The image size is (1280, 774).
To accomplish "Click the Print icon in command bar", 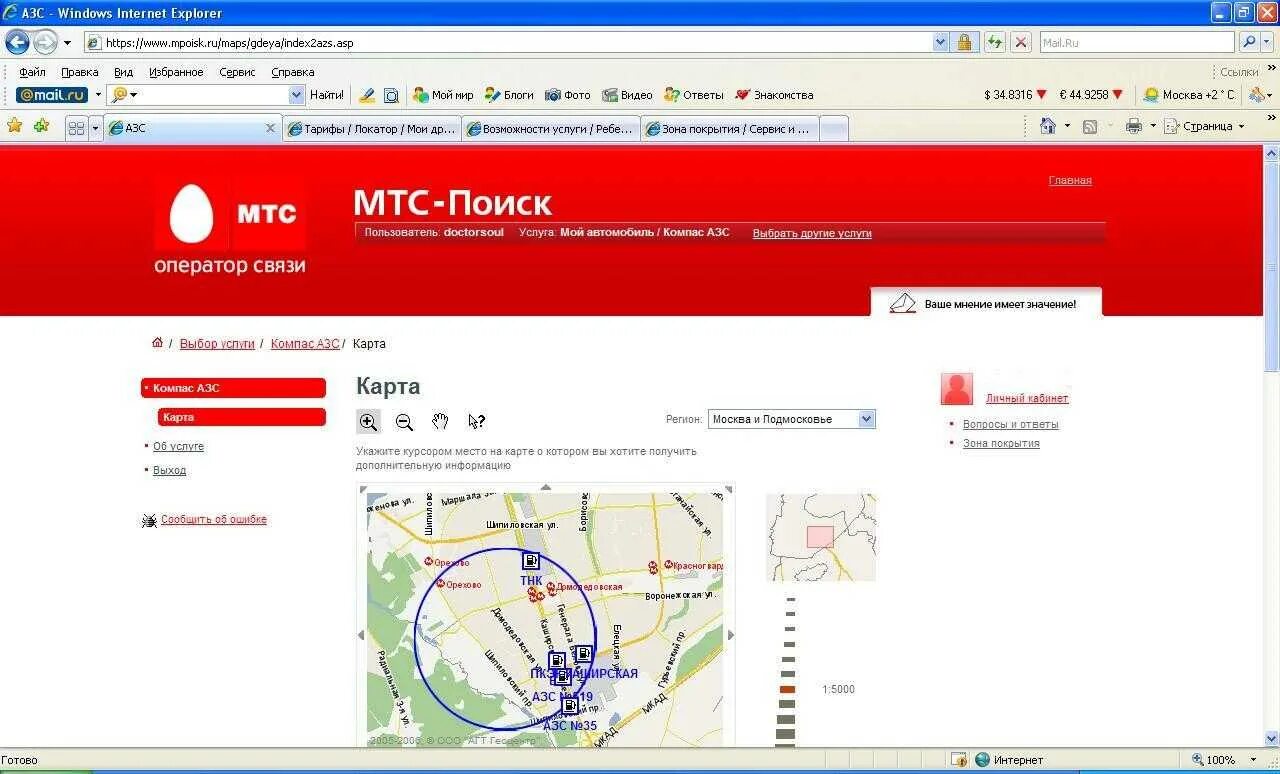I will click(x=1133, y=126).
